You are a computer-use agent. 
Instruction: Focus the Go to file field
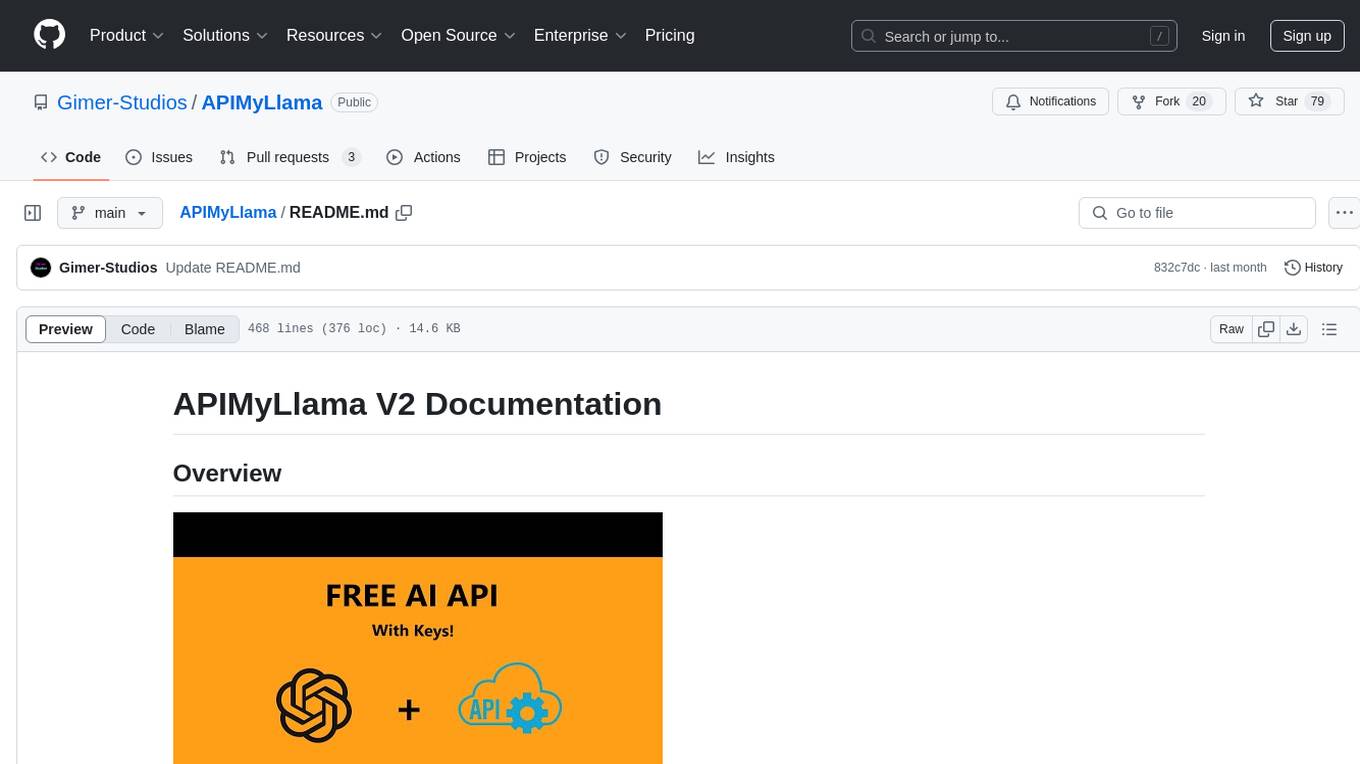coord(1197,213)
